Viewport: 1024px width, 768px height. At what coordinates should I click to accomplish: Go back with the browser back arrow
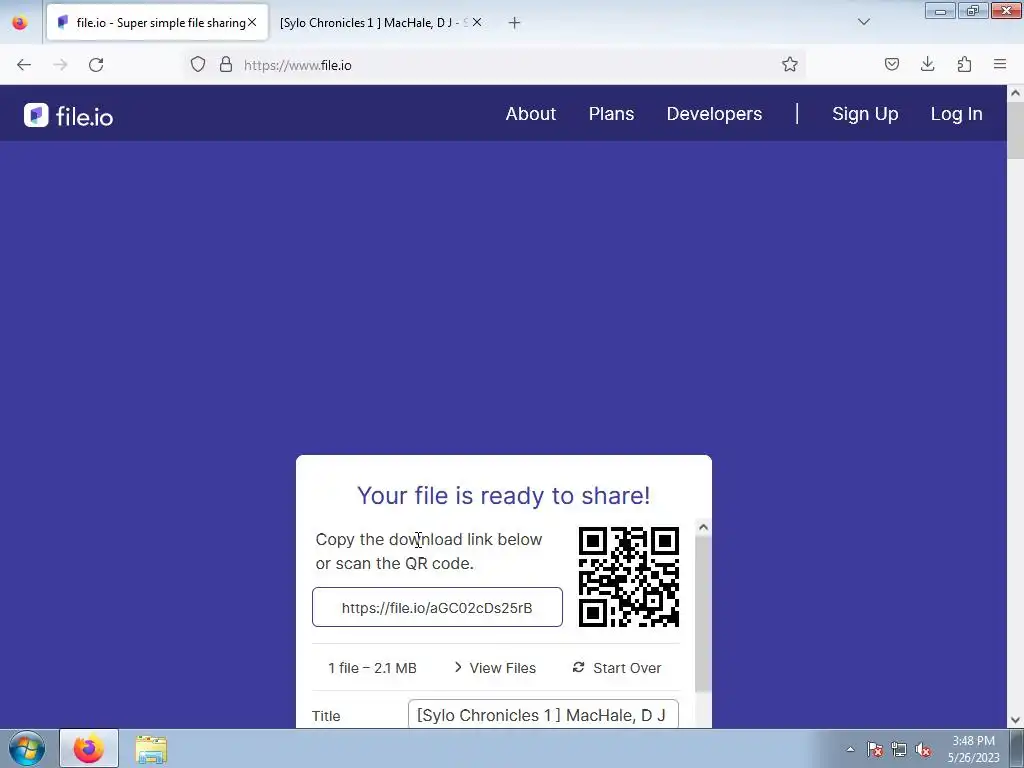tap(24, 65)
